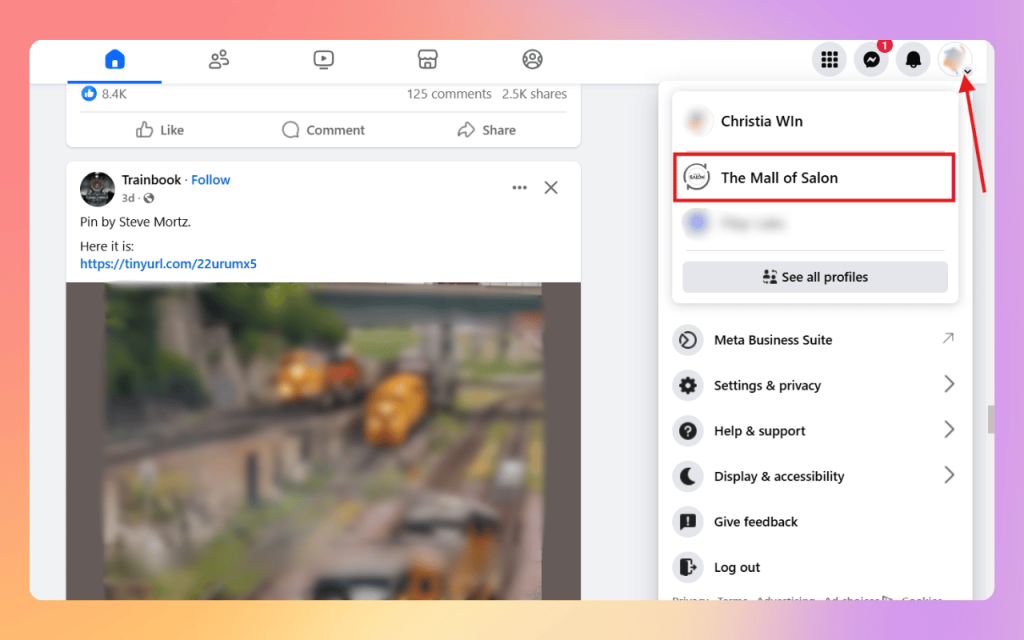1024x640 pixels.
Task: Click the Log out door icon
Action: [688, 567]
